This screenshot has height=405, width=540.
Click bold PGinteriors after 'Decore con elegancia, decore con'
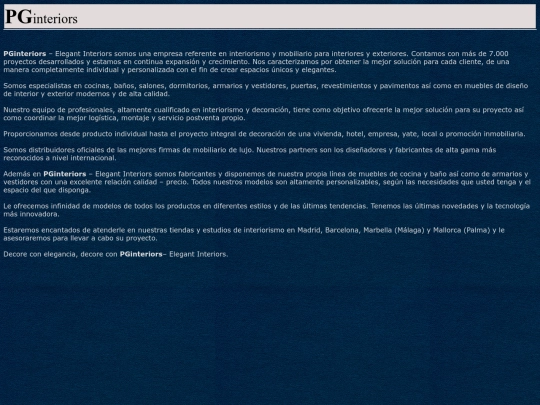click(141, 254)
